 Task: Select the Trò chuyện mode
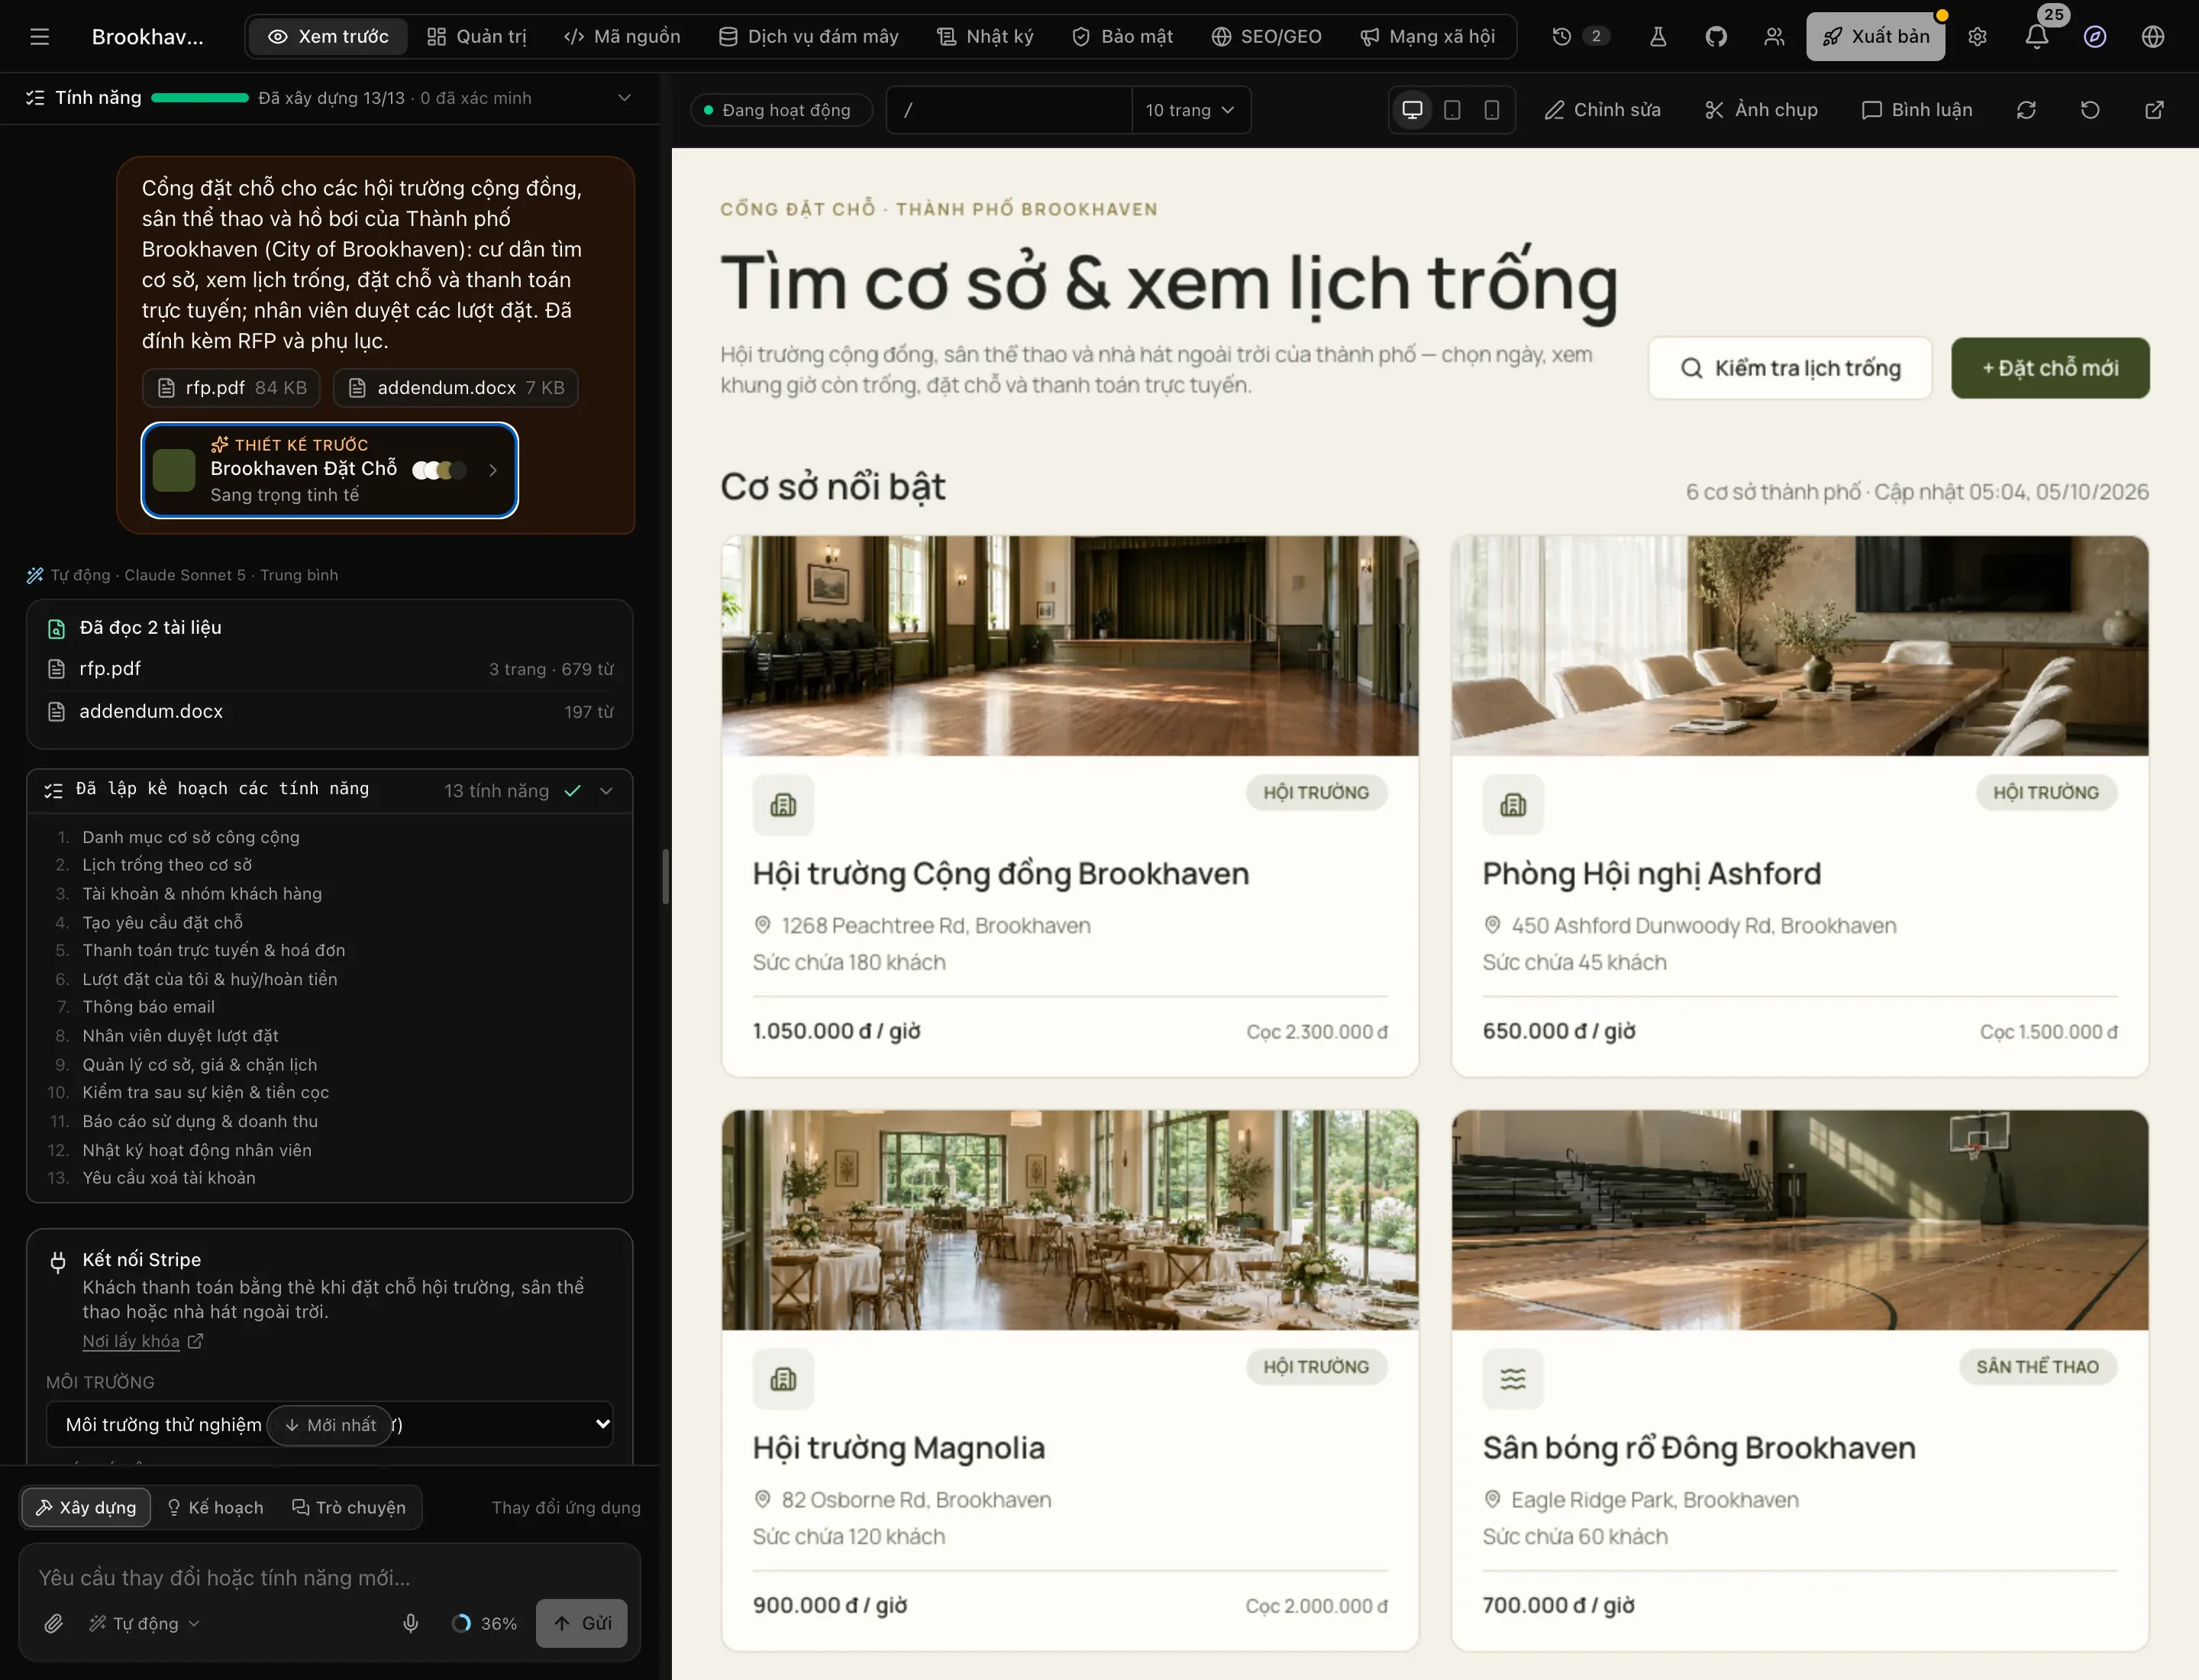click(348, 1507)
